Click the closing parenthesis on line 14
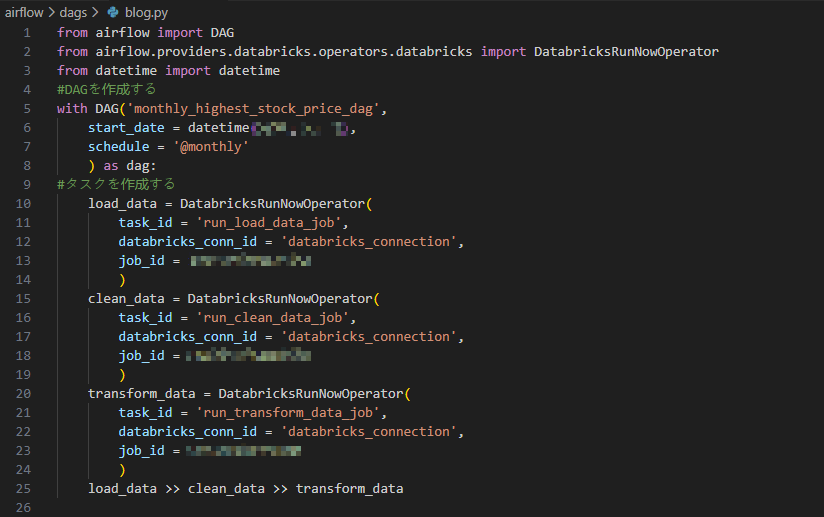This screenshot has height=517, width=824. 122,280
